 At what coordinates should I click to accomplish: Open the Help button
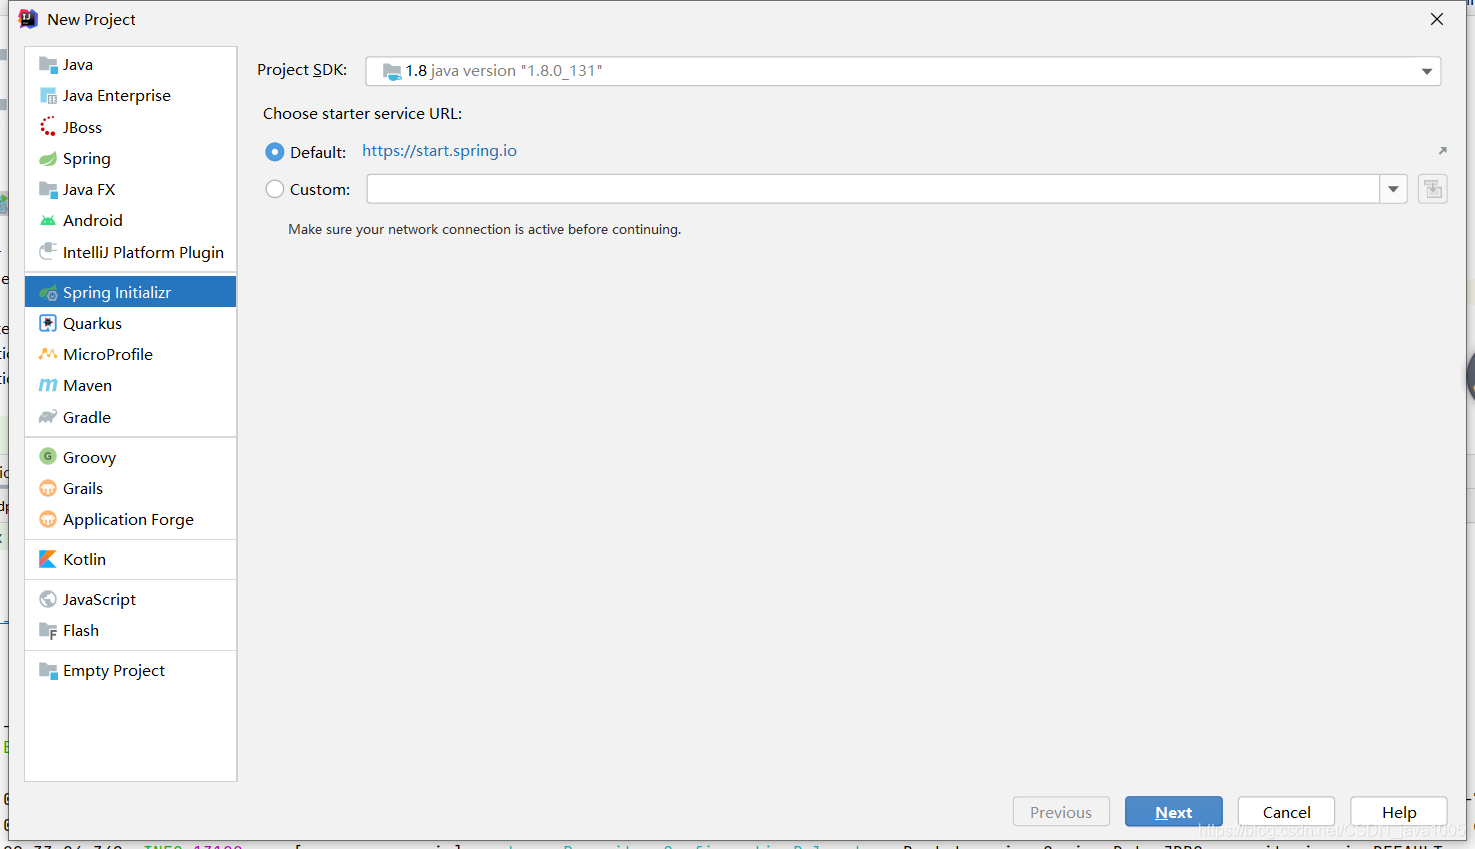coord(1399,812)
